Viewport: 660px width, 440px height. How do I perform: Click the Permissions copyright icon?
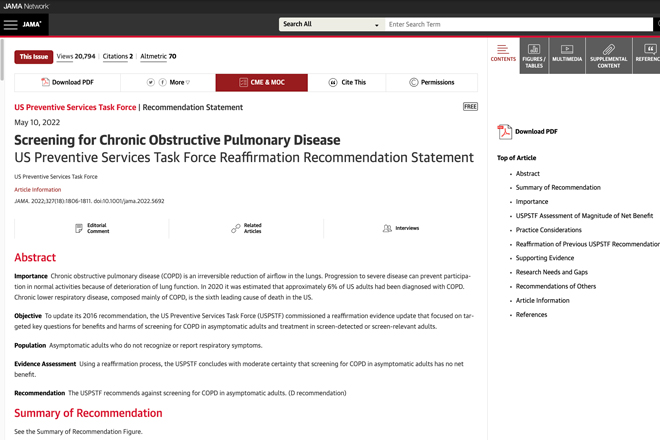coord(414,82)
